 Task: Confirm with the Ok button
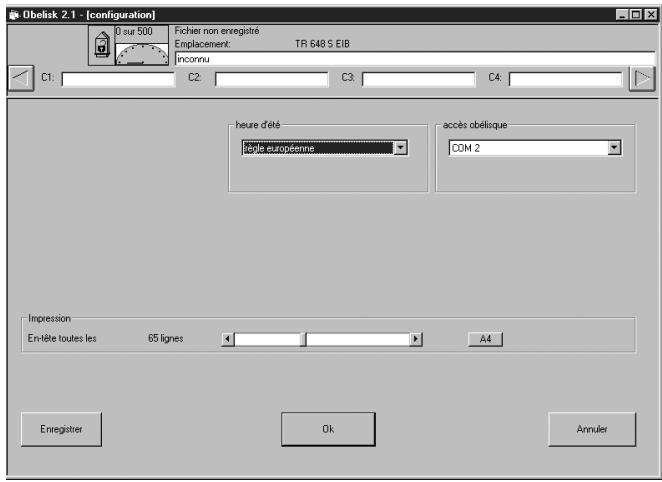point(328,429)
